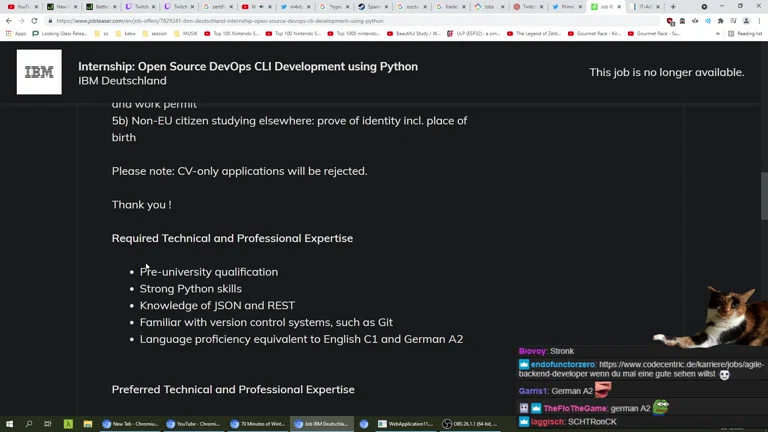Open The Legend of Zelda bookmark
768x432 pixels.
[535, 34]
